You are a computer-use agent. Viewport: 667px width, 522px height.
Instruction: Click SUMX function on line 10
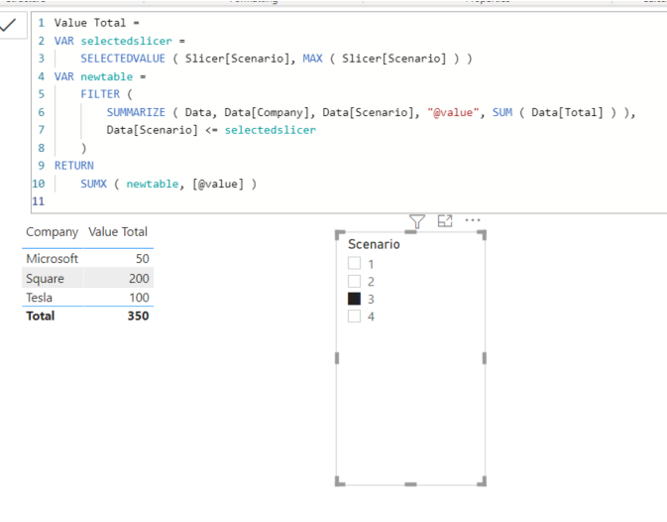(x=94, y=184)
